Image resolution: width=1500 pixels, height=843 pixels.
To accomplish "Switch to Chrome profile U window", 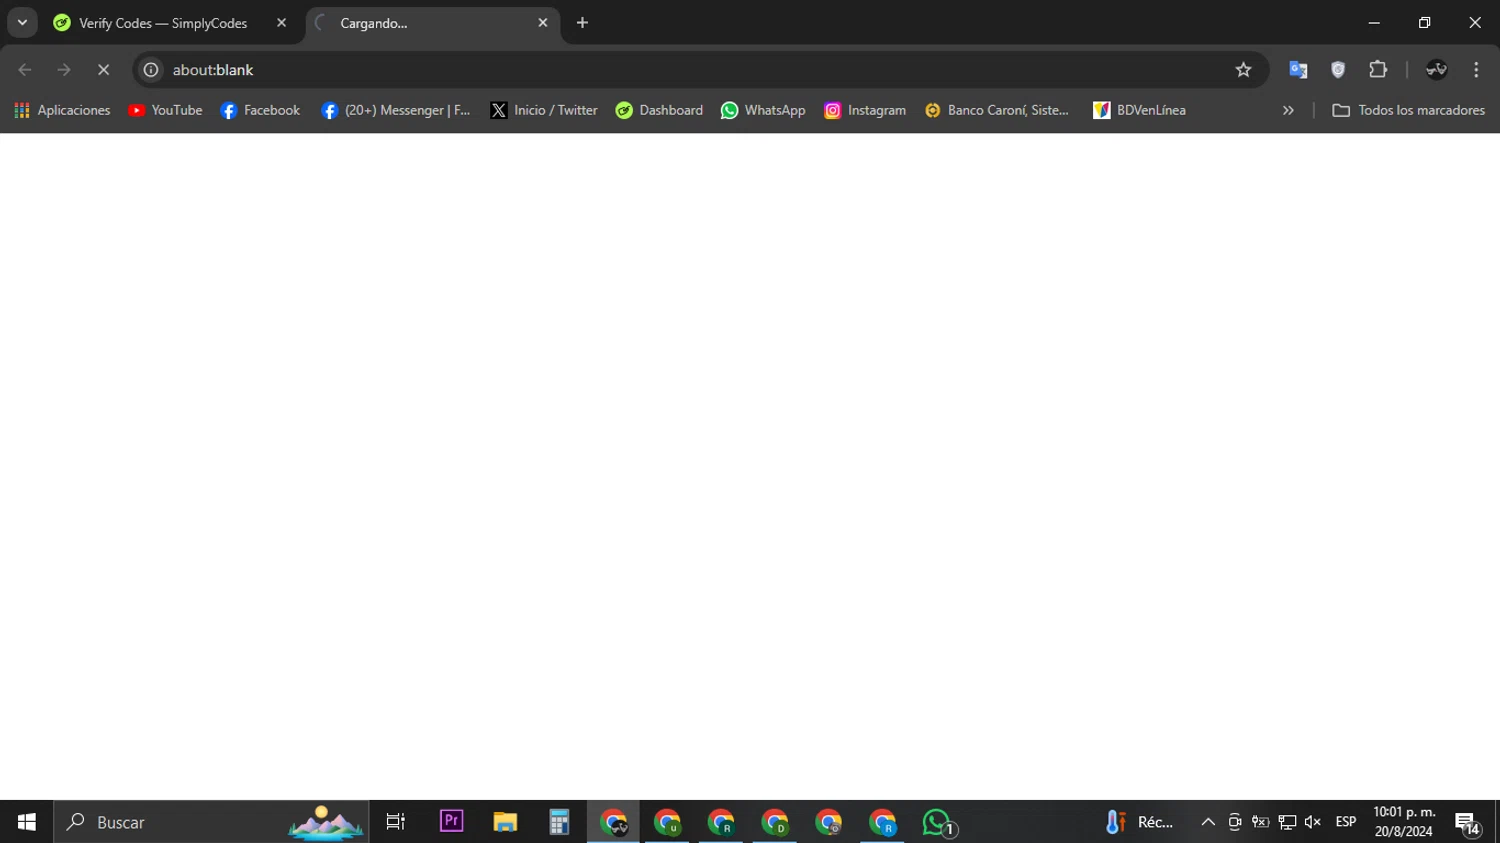I will coord(667,822).
